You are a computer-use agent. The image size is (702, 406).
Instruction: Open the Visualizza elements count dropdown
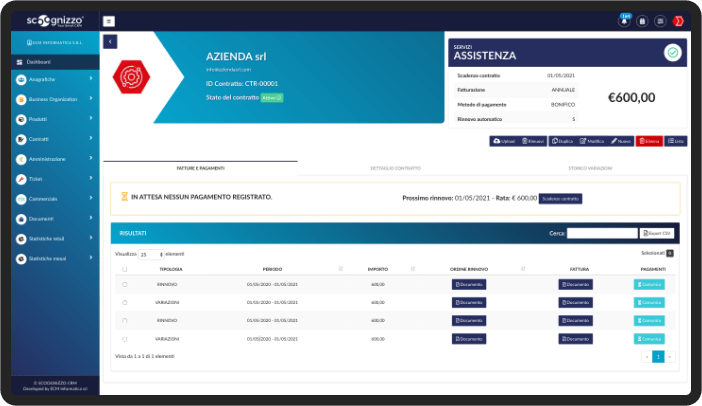click(151, 254)
